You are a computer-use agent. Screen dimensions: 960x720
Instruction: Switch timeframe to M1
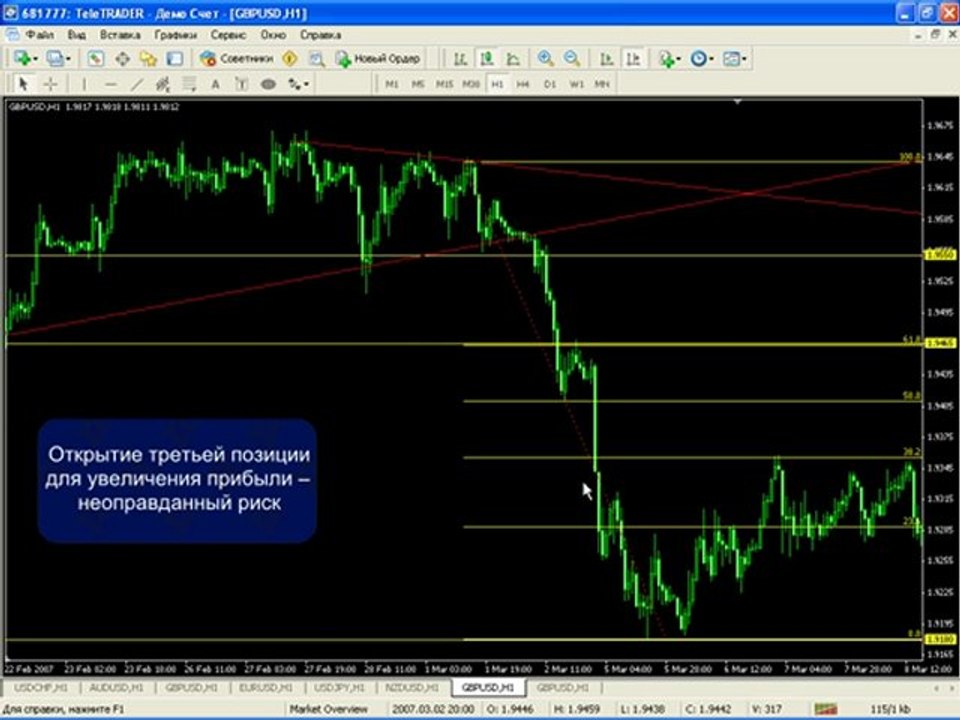[392, 84]
